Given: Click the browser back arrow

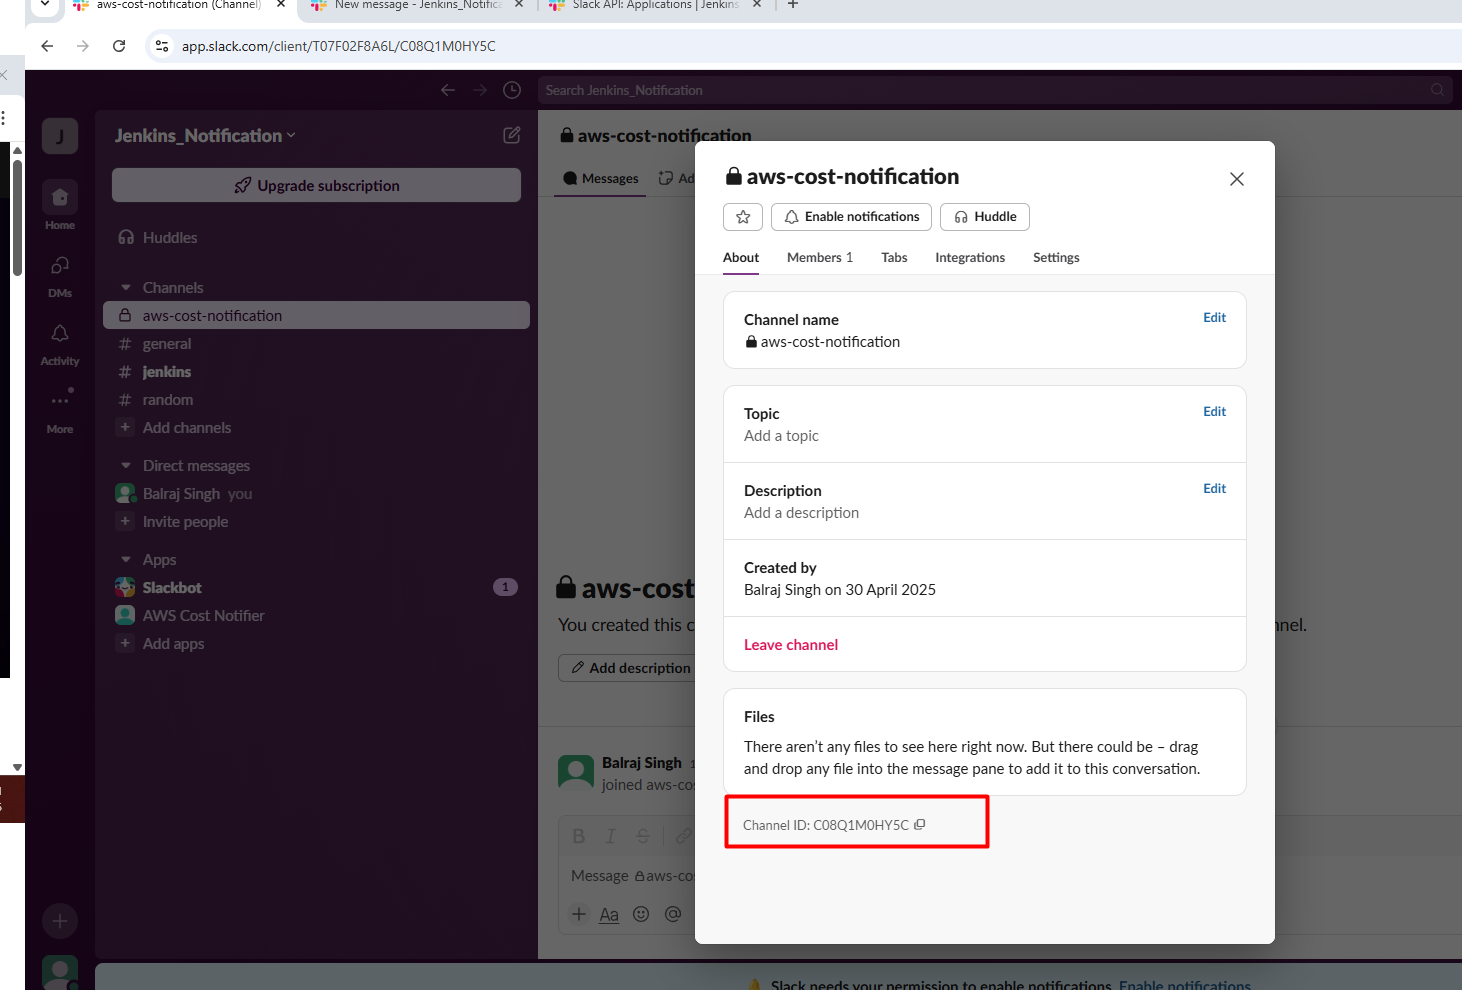Looking at the screenshot, I should click(x=47, y=46).
